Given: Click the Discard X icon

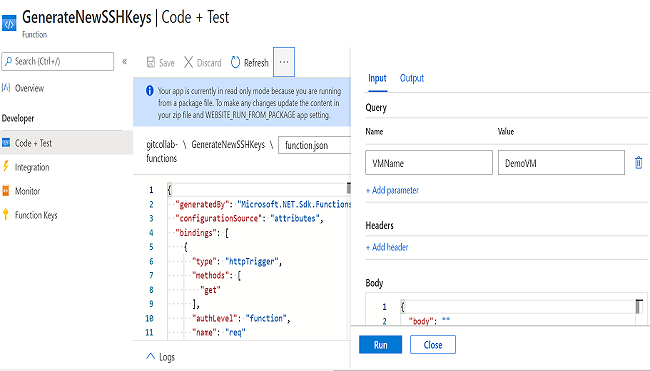Looking at the screenshot, I should 188,62.
